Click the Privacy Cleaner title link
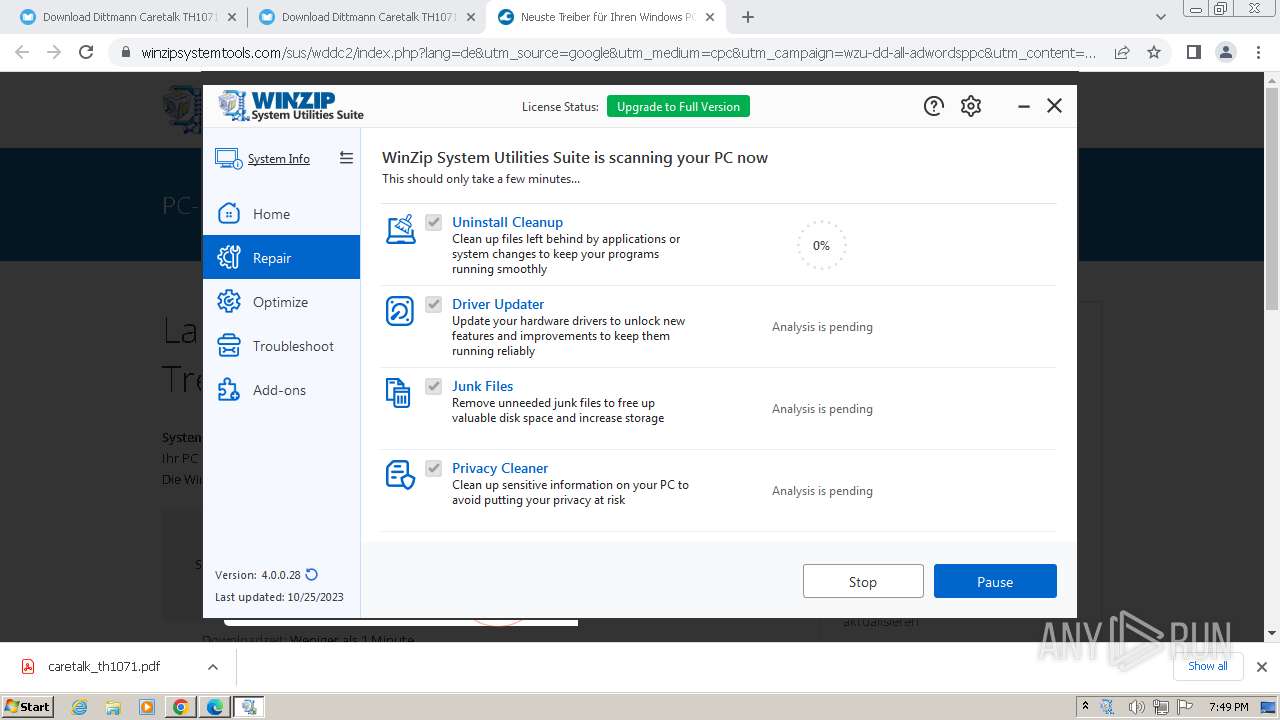This screenshot has height=720, width=1280. click(x=500, y=468)
